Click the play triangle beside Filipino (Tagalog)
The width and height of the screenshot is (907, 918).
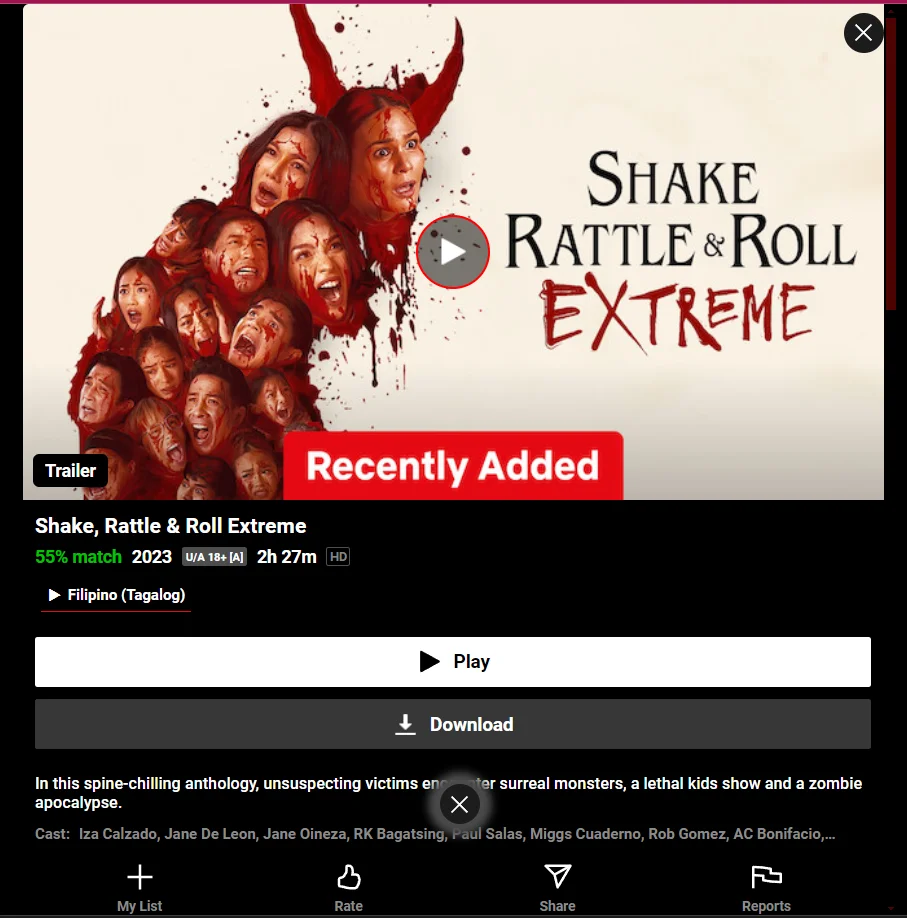[x=54, y=595]
